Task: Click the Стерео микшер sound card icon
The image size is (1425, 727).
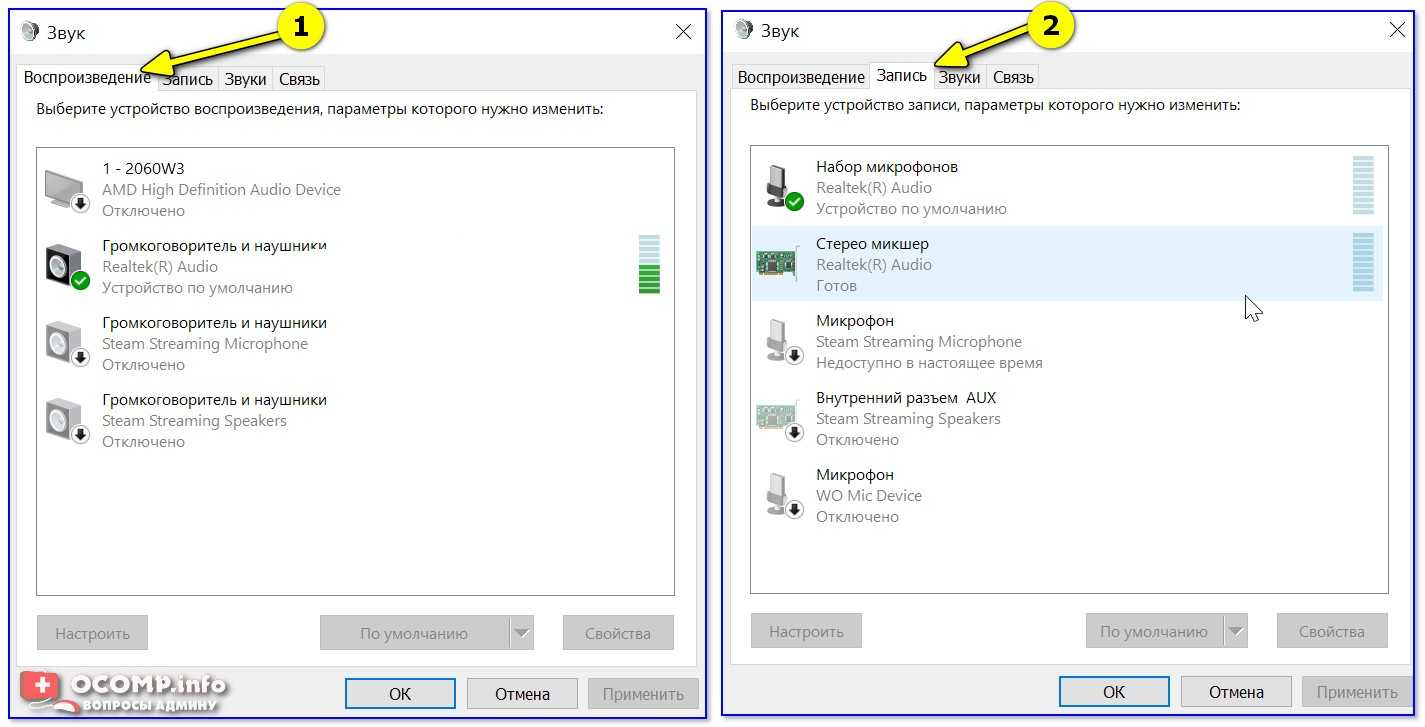Action: 777,264
